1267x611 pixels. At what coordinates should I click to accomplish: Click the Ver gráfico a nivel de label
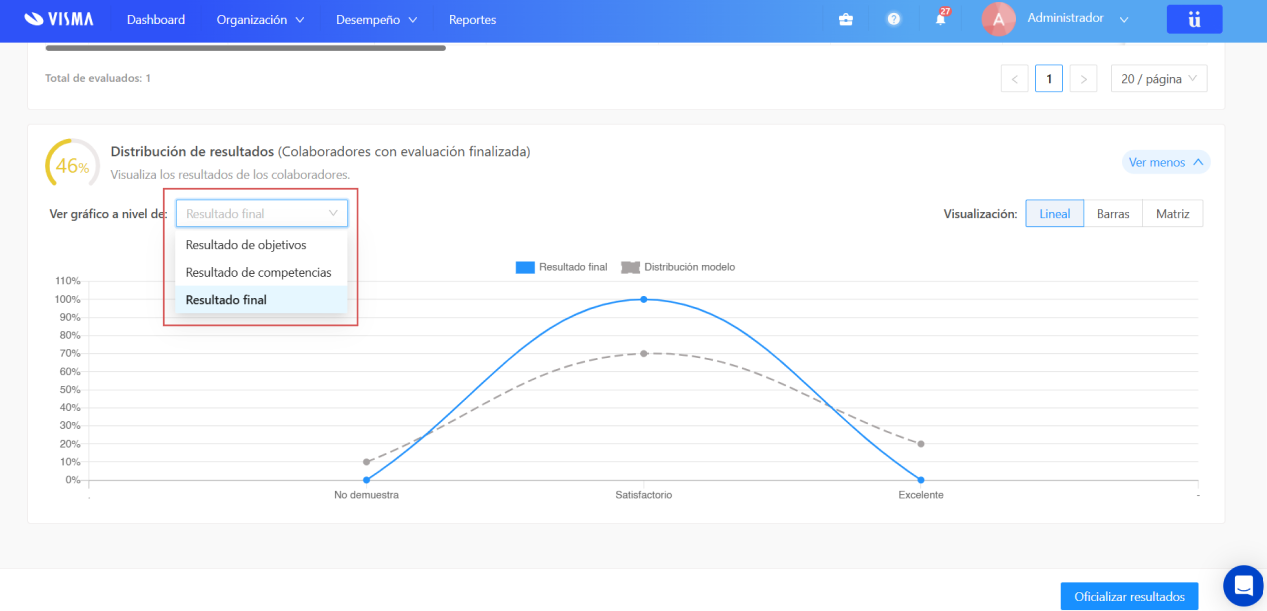(108, 214)
